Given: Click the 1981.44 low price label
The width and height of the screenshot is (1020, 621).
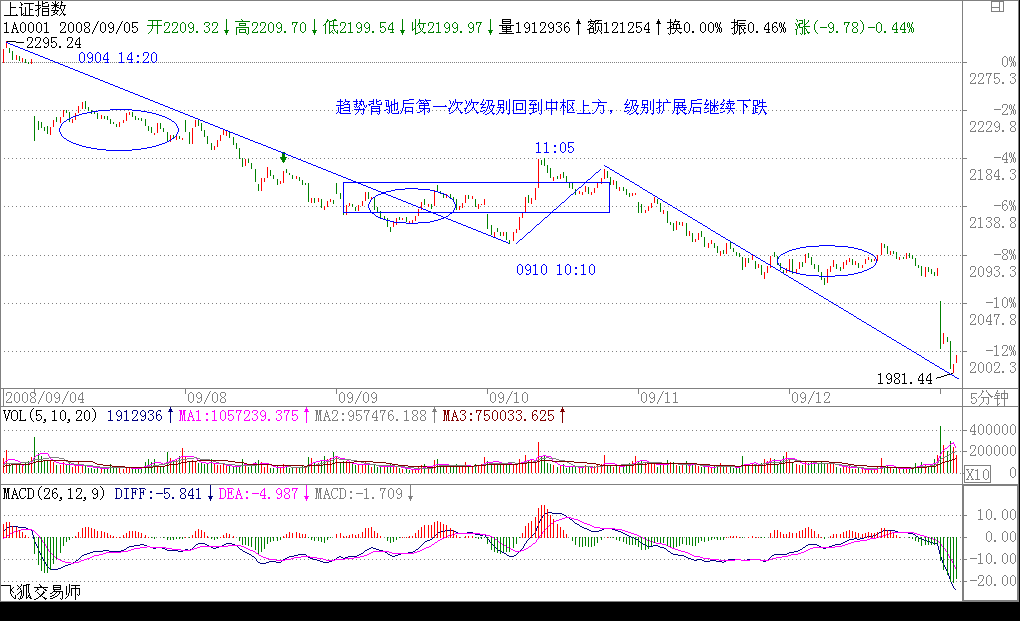Looking at the screenshot, I should point(903,379).
